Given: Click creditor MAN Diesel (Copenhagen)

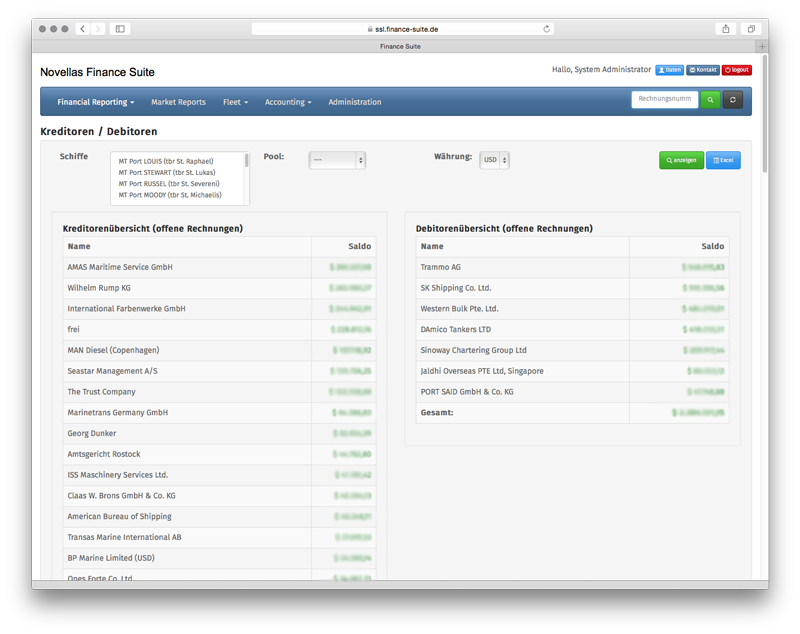Looking at the screenshot, I should point(113,350).
